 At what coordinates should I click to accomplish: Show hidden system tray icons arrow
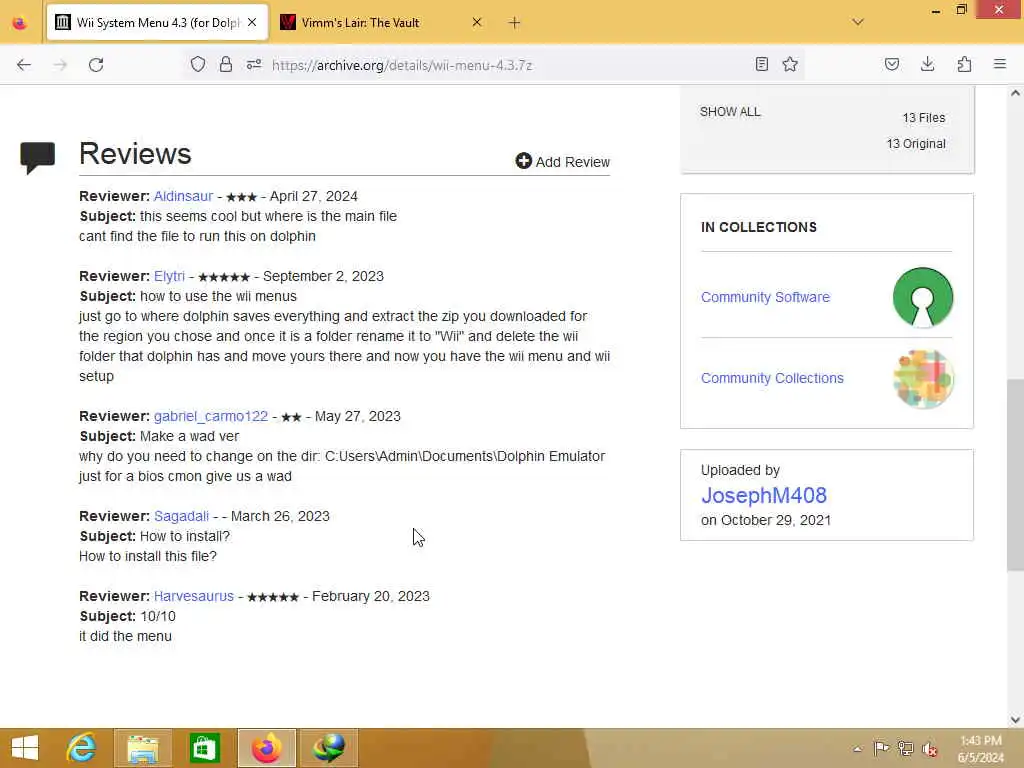click(857, 748)
